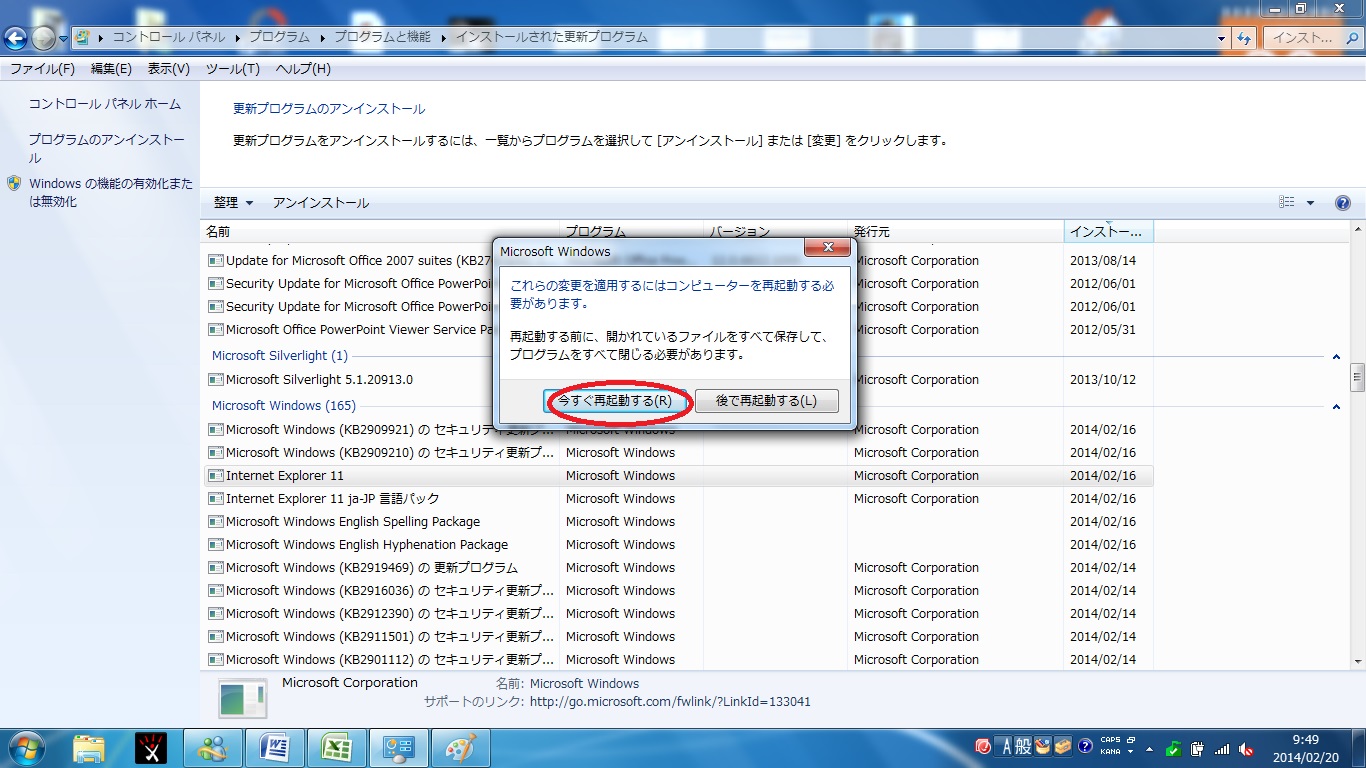1366x768 pixels.
Task: Collapse the Microsoft Silverlight (1) group
Action: coord(1336,357)
